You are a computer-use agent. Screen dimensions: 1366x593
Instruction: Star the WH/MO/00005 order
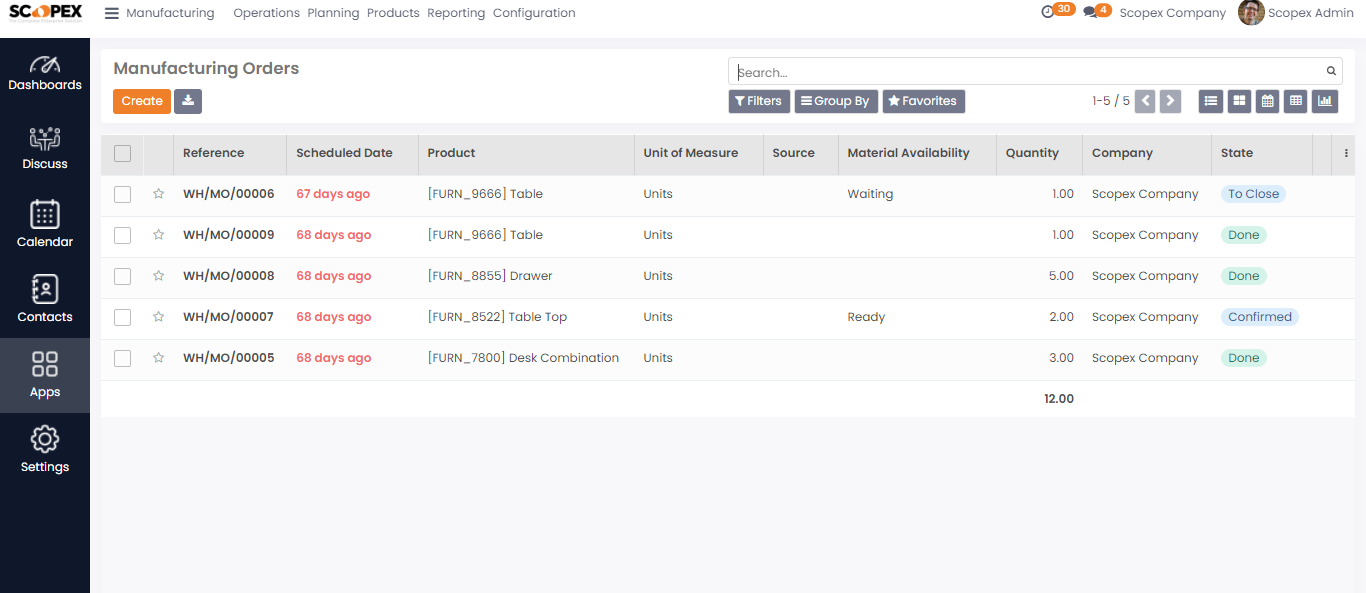point(158,358)
